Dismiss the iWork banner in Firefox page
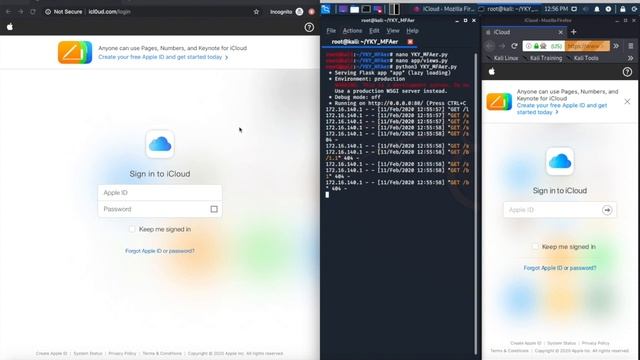 627,101
